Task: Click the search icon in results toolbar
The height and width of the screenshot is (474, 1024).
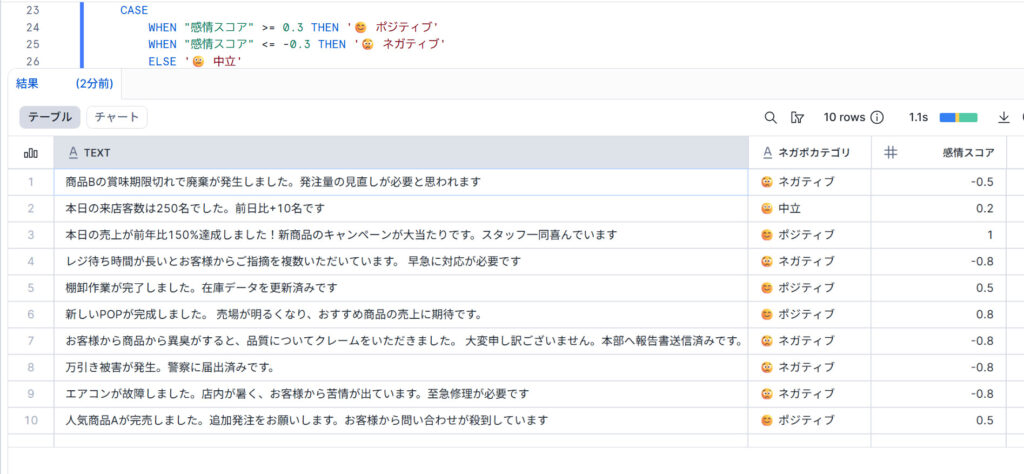Action: (770, 117)
